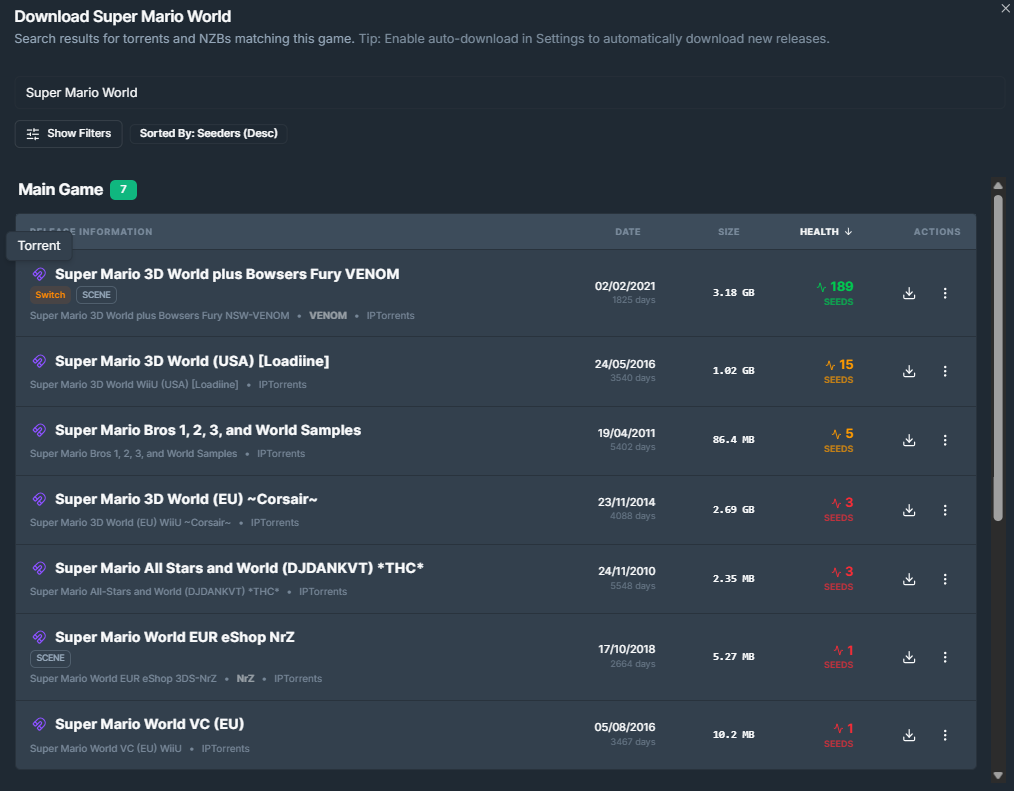1014x791 pixels.
Task: Open more options for Super Mario World EUR eShop NrZ
Action: pos(945,657)
